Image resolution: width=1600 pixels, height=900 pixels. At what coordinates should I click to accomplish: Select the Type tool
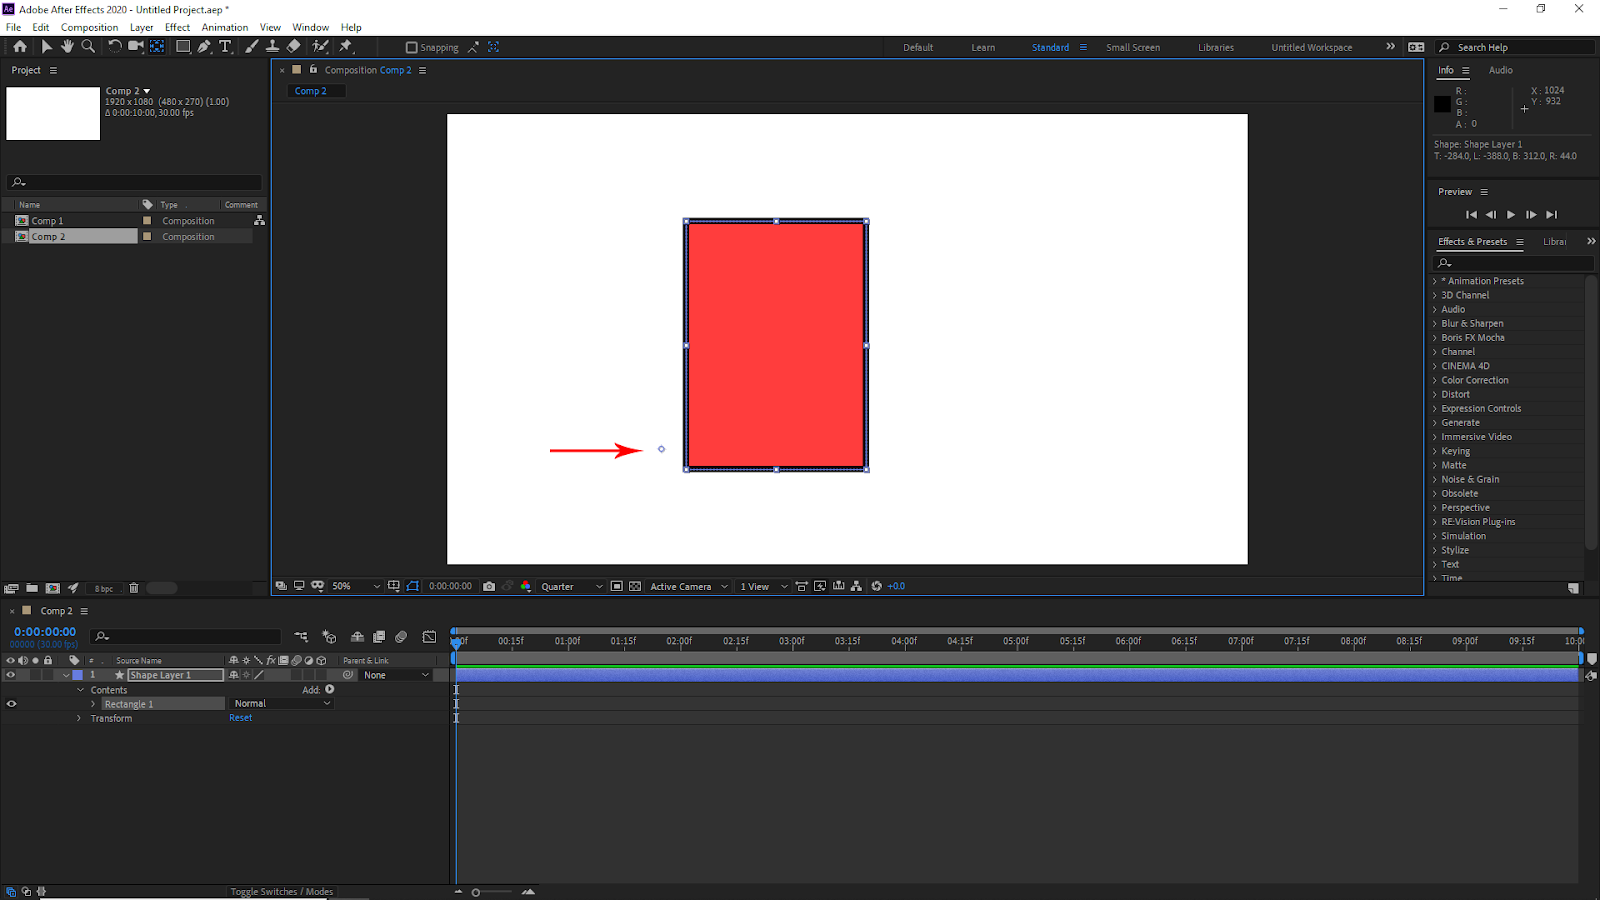225,46
